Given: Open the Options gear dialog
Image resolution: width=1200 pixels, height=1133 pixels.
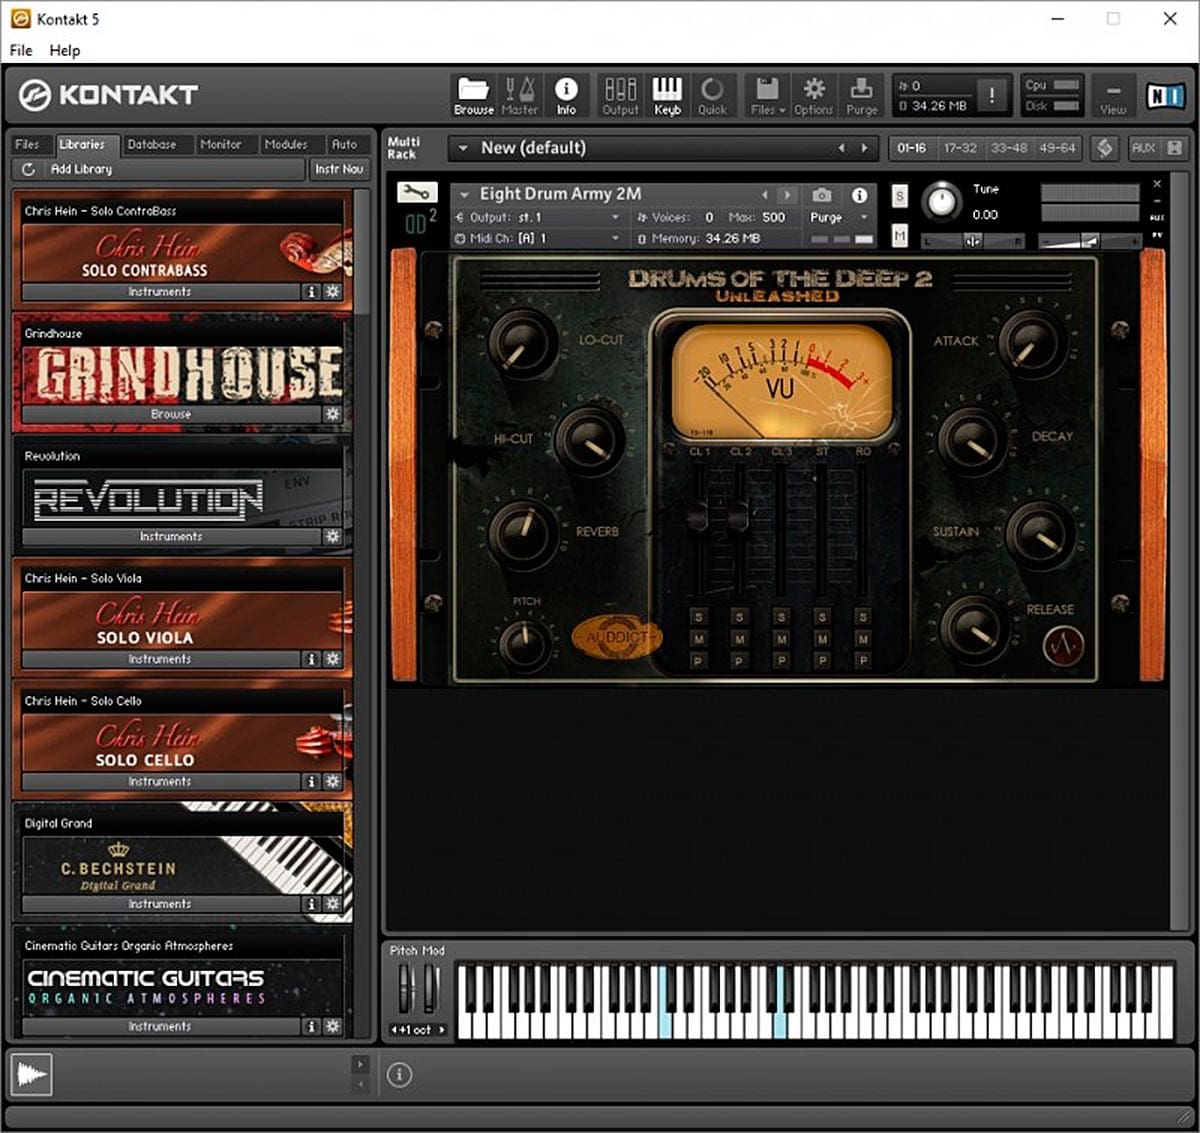Looking at the screenshot, I should tap(814, 96).
